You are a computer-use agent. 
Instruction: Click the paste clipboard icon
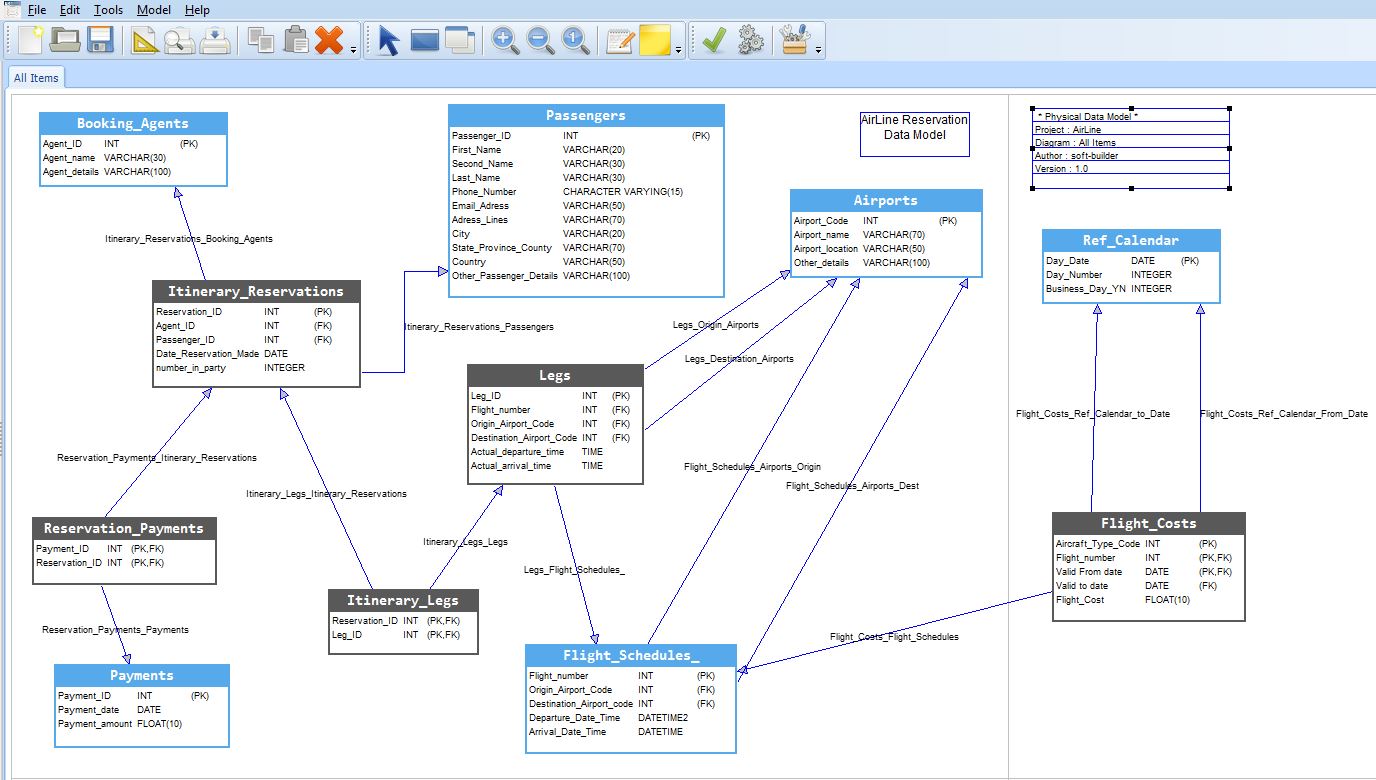[296, 41]
